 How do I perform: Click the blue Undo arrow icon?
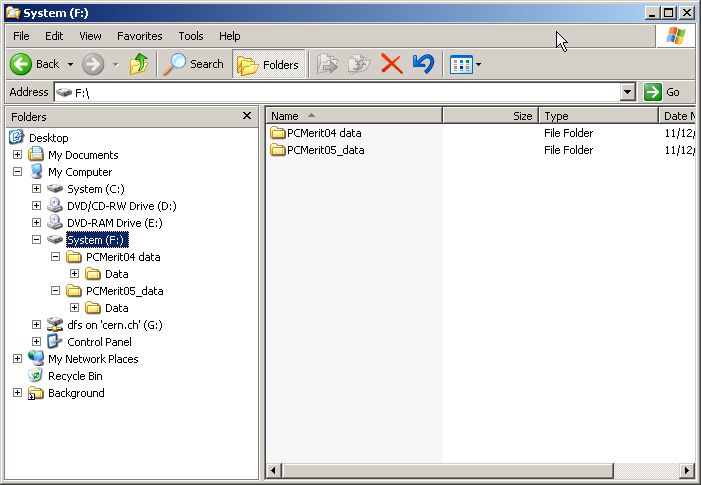(x=423, y=64)
